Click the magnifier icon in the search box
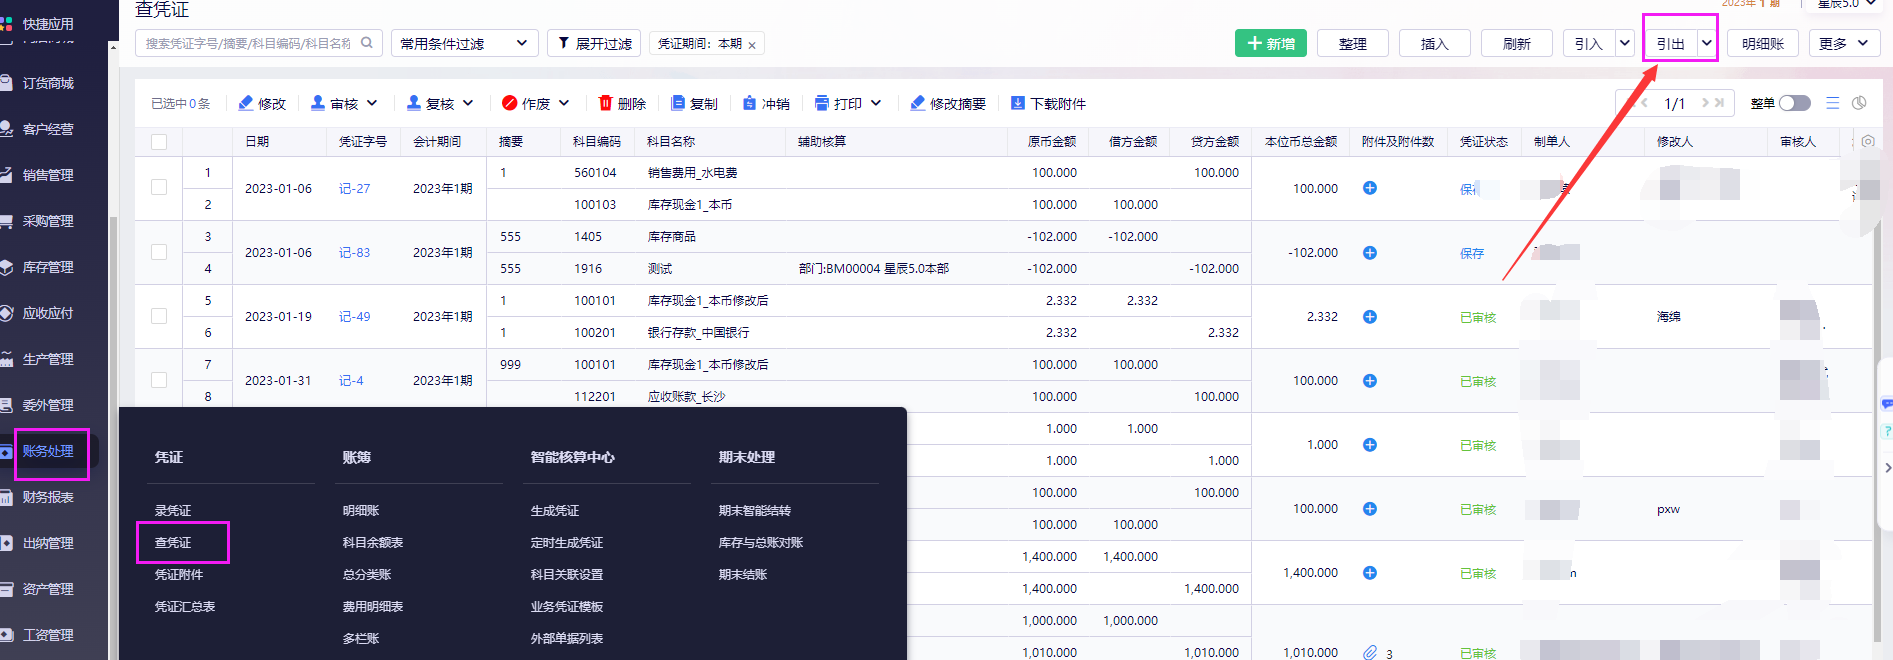This screenshot has width=1893, height=660. pyautogui.click(x=367, y=43)
